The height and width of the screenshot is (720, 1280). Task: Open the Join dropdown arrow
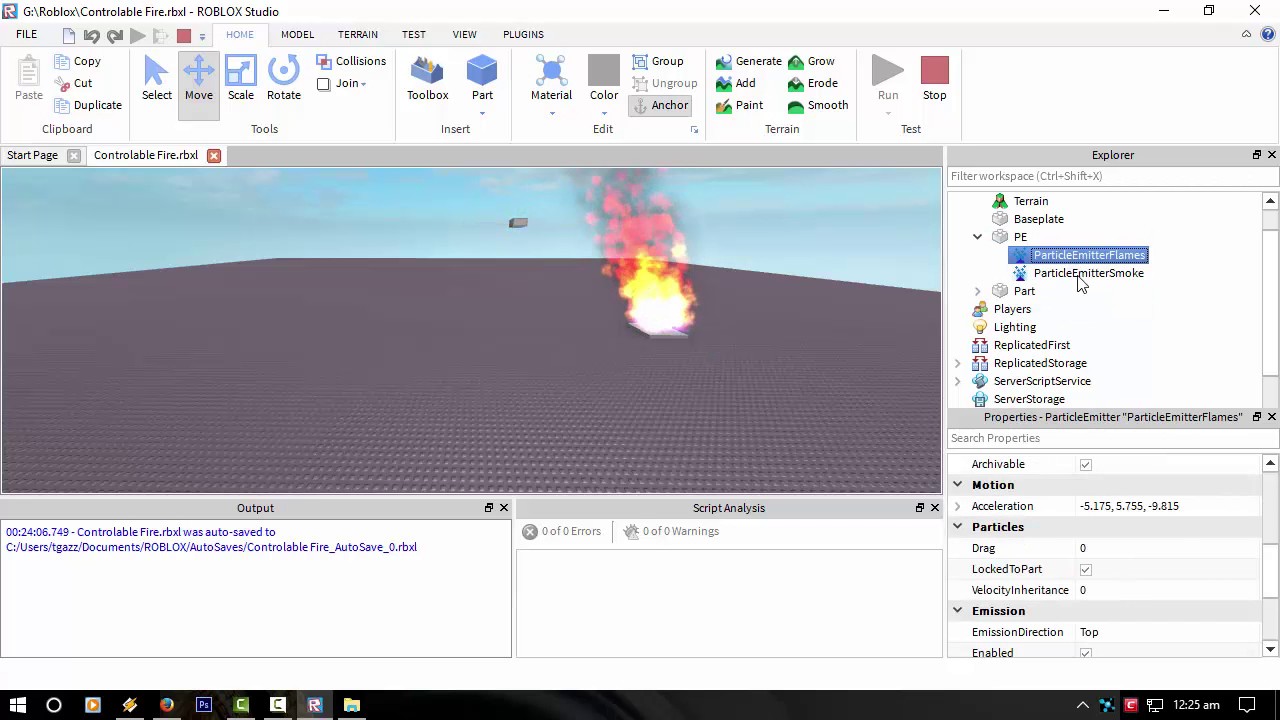pos(363,84)
